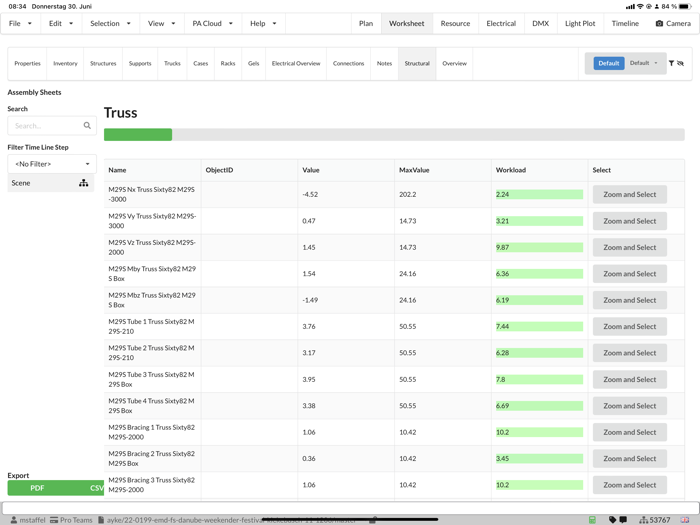Export the sheet as CSV
Screen dimensions: 700x525
pos(97,488)
